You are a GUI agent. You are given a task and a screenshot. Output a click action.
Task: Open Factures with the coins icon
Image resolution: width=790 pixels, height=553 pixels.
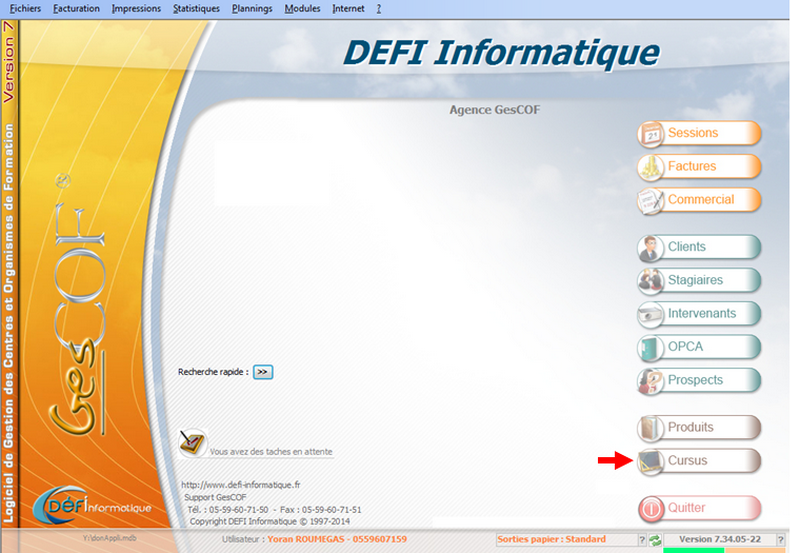coord(699,166)
